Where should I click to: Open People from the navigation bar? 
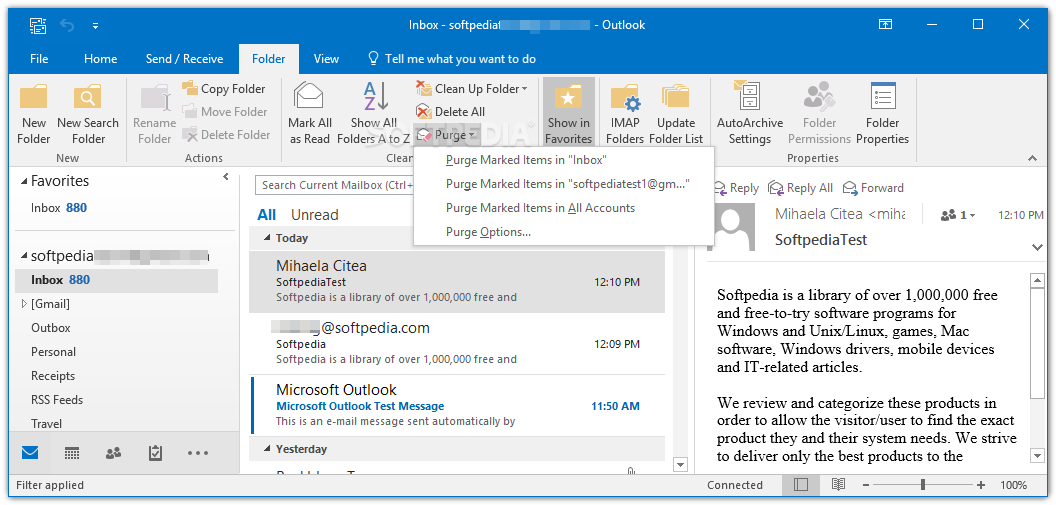[113, 453]
